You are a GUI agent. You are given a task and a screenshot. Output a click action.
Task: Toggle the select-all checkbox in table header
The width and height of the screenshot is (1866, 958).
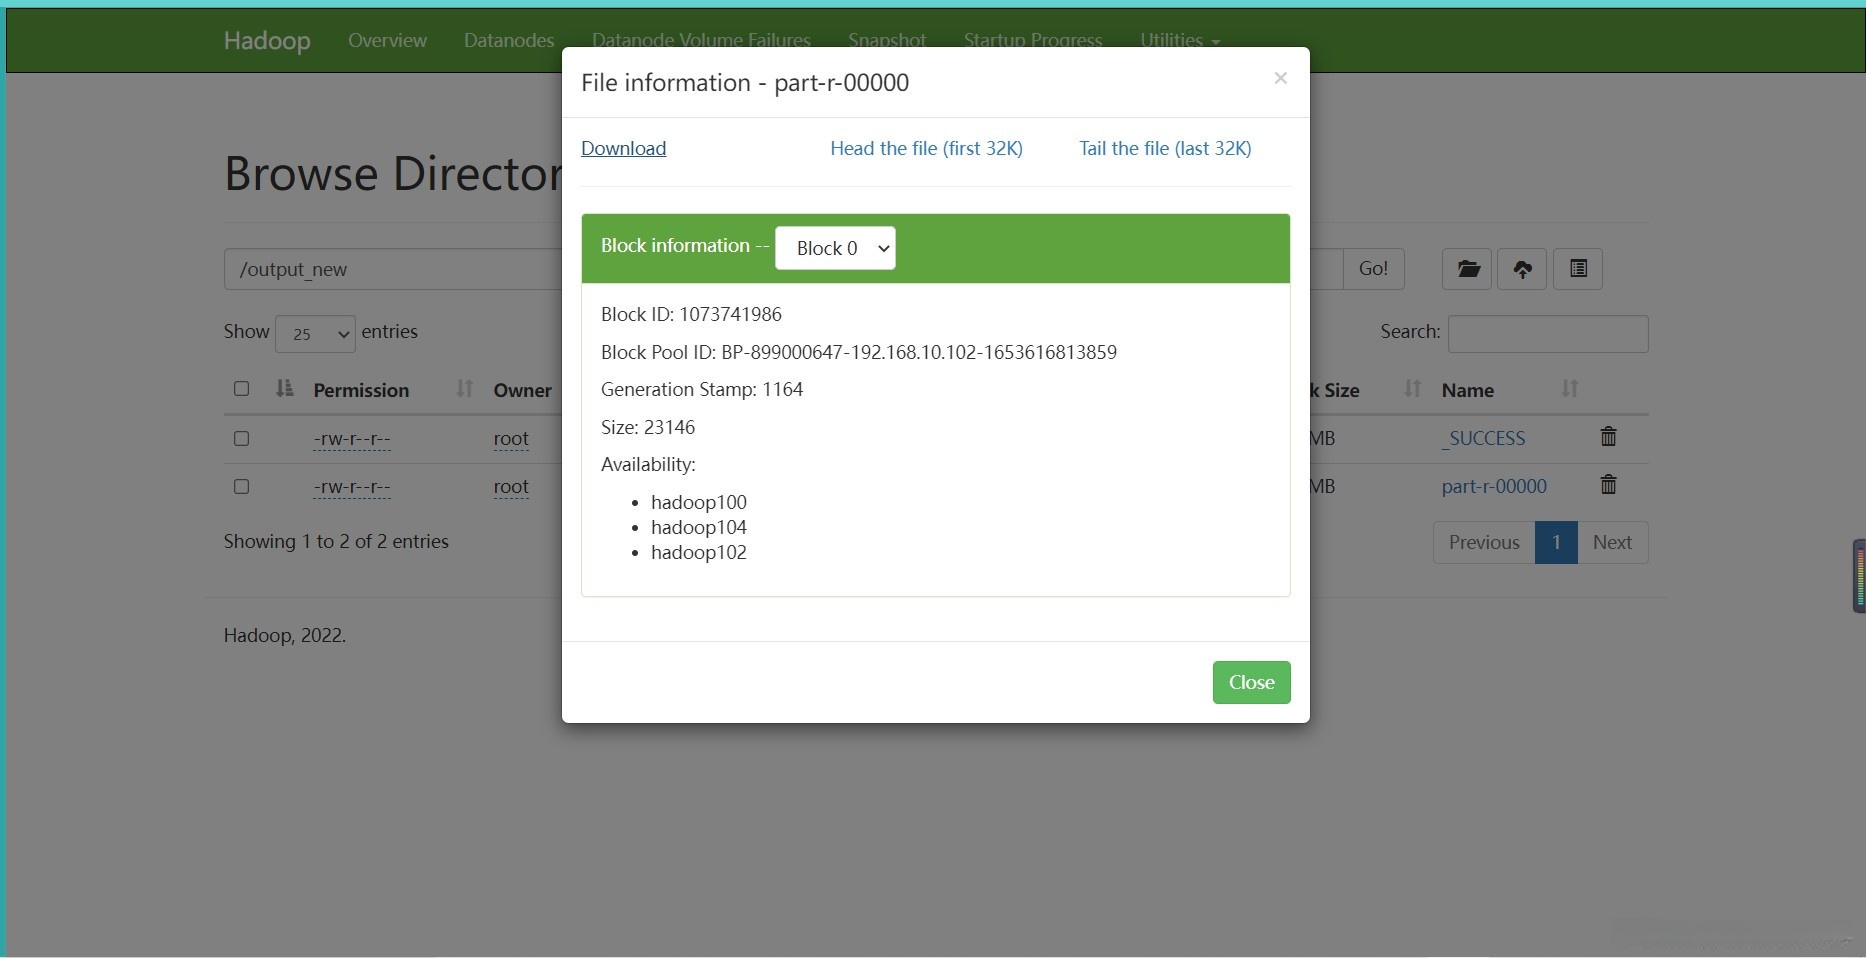tap(241, 389)
